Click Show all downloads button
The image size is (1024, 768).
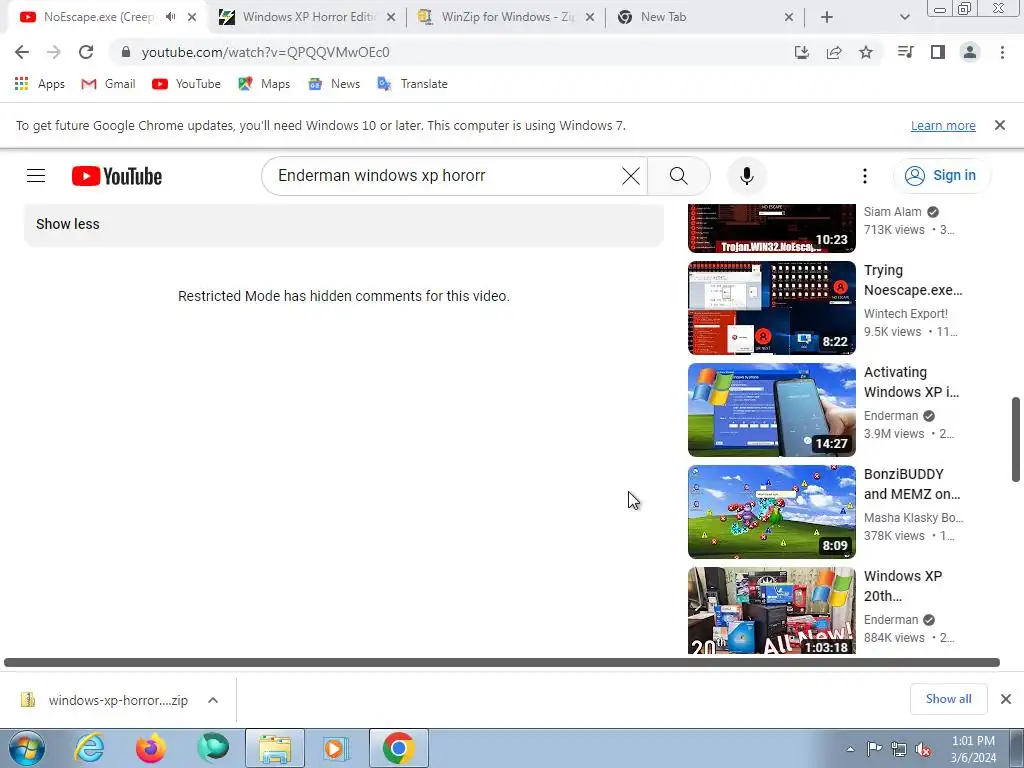pos(948,699)
